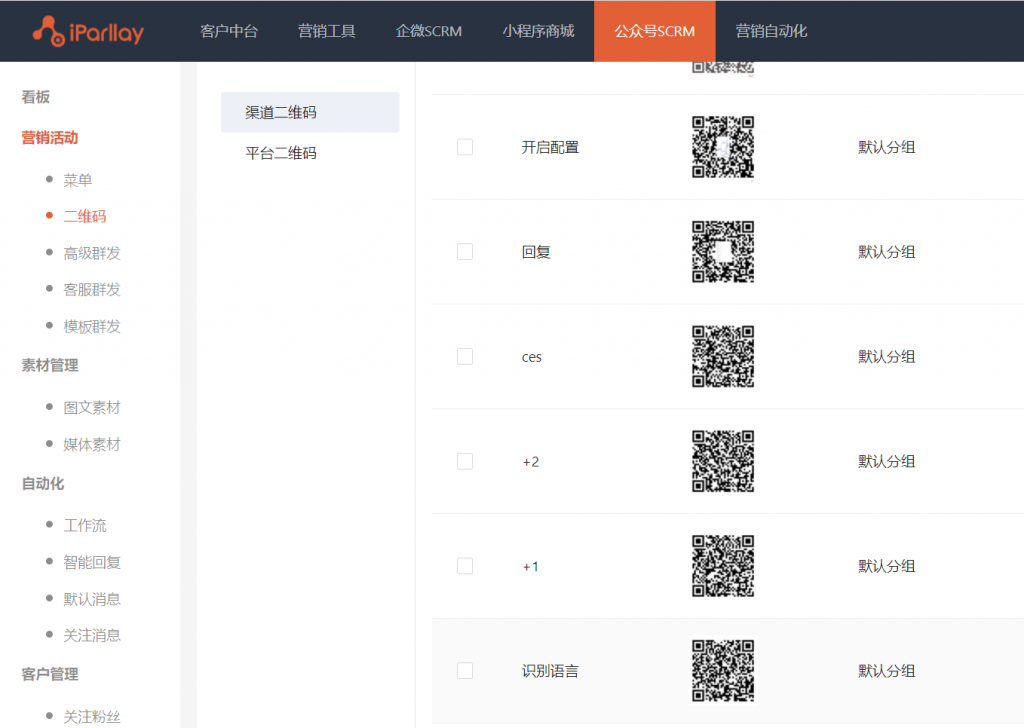1024x728 pixels.
Task: Click 默认分组 in the ces row
Action: tap(886, 357)
